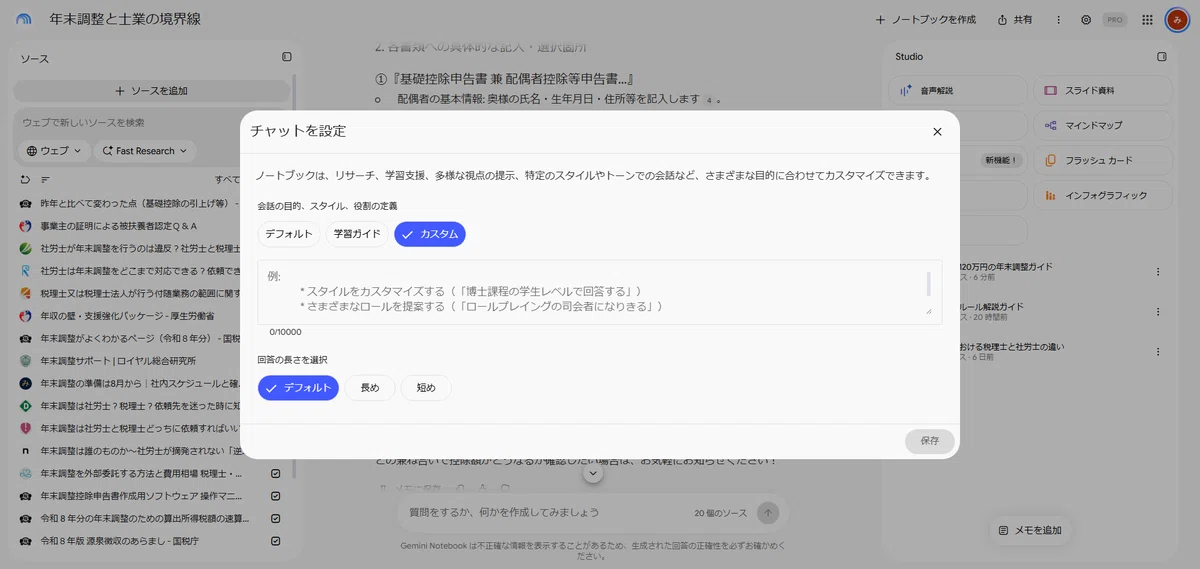Screen dimensions: 1200x569
Task: Select デフォルト response length
Action: pos(298,388)
